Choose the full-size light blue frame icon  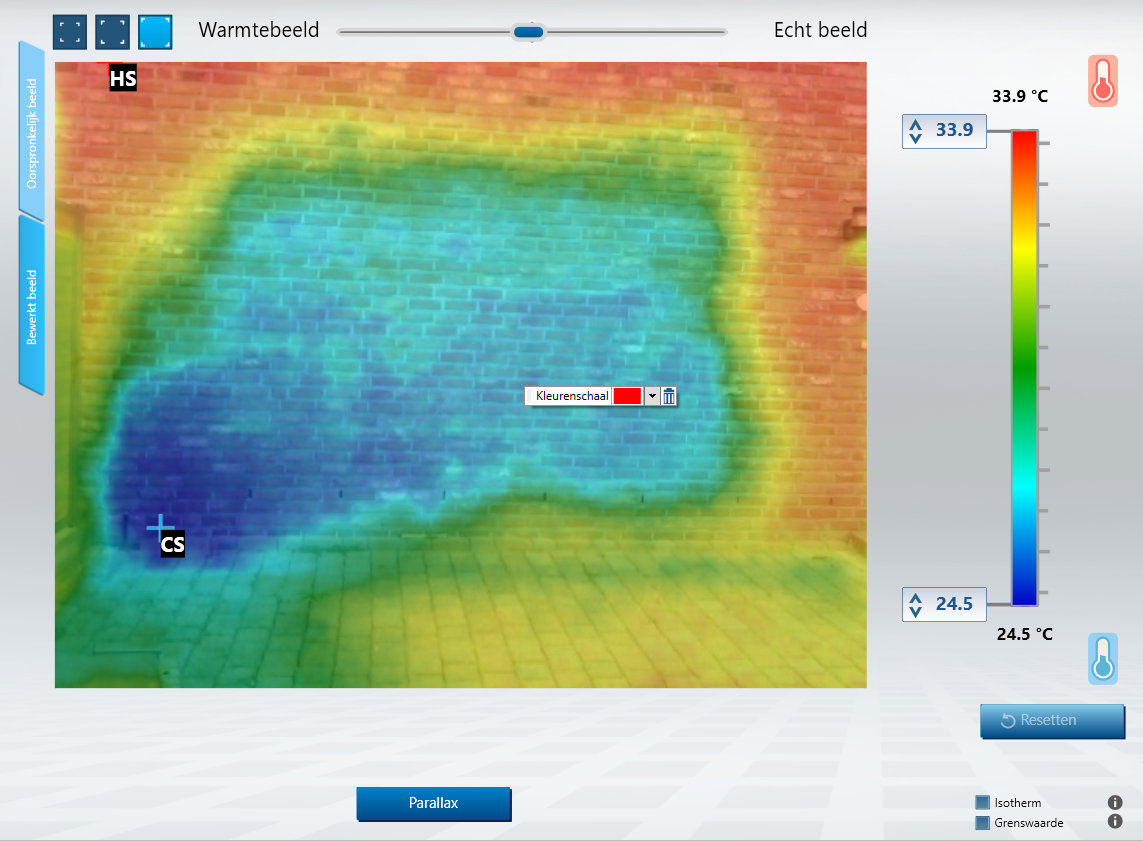tap(156, 32)
